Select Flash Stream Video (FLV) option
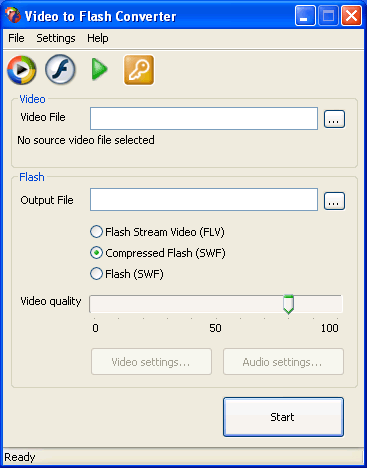The width and height of the screenshot is (367, 468). [x=157, y=232]
